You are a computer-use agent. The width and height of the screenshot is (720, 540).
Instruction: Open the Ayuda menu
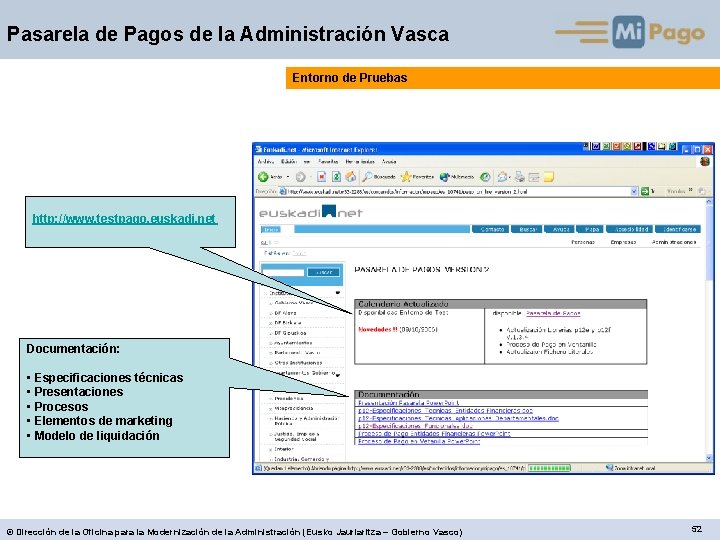click(389, 162)
